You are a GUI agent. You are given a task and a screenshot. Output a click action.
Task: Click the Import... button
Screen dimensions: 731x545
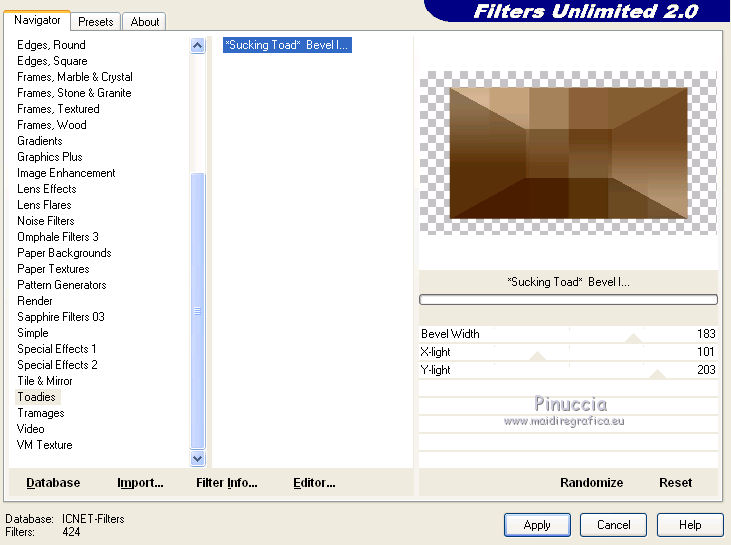click(140, 483)
